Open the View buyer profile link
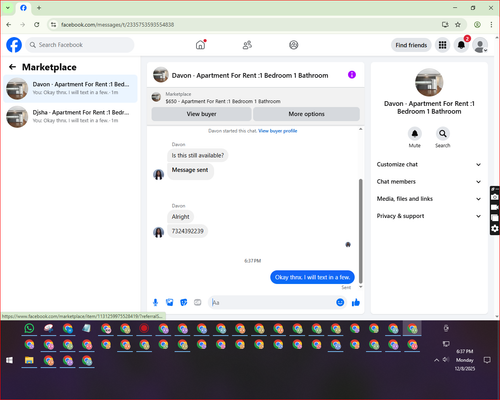The width and height of the screenshot is (500, 400). (278, 131)
